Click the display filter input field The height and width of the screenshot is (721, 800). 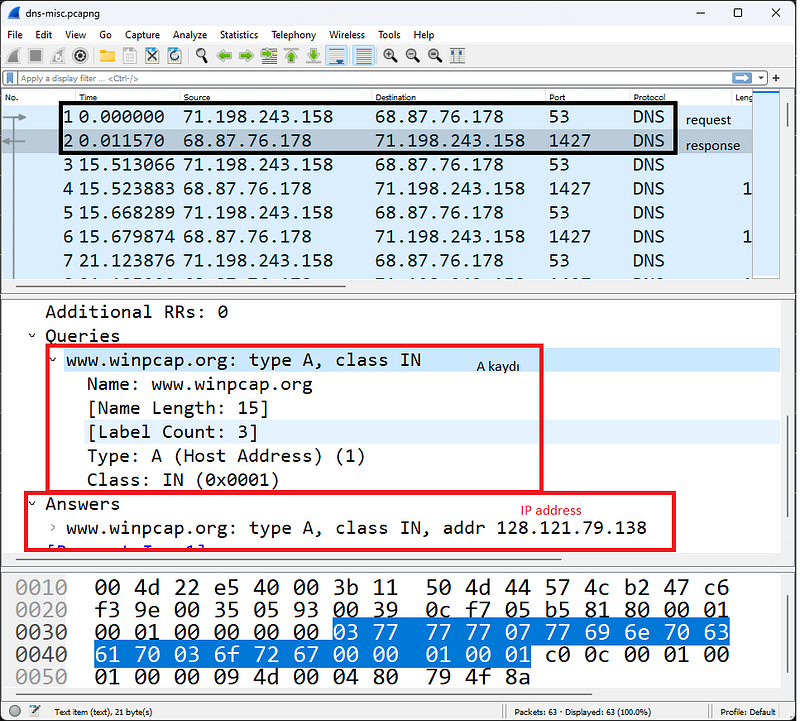click(x=374, y=78)
